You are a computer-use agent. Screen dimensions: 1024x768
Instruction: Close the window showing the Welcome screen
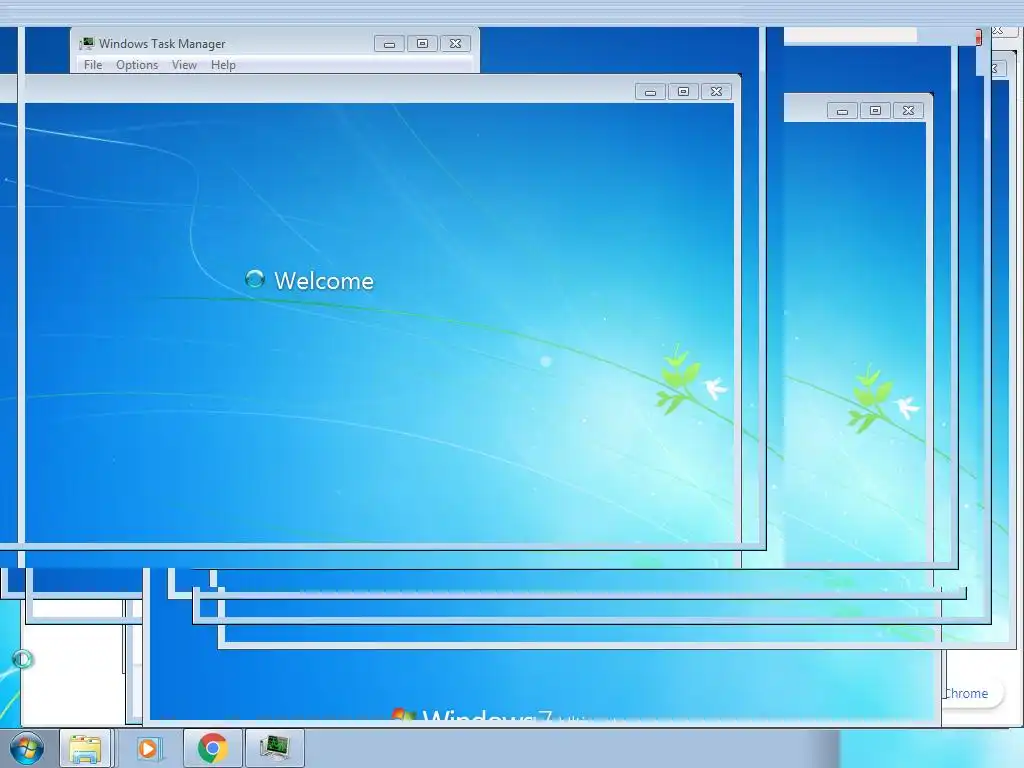716,92
